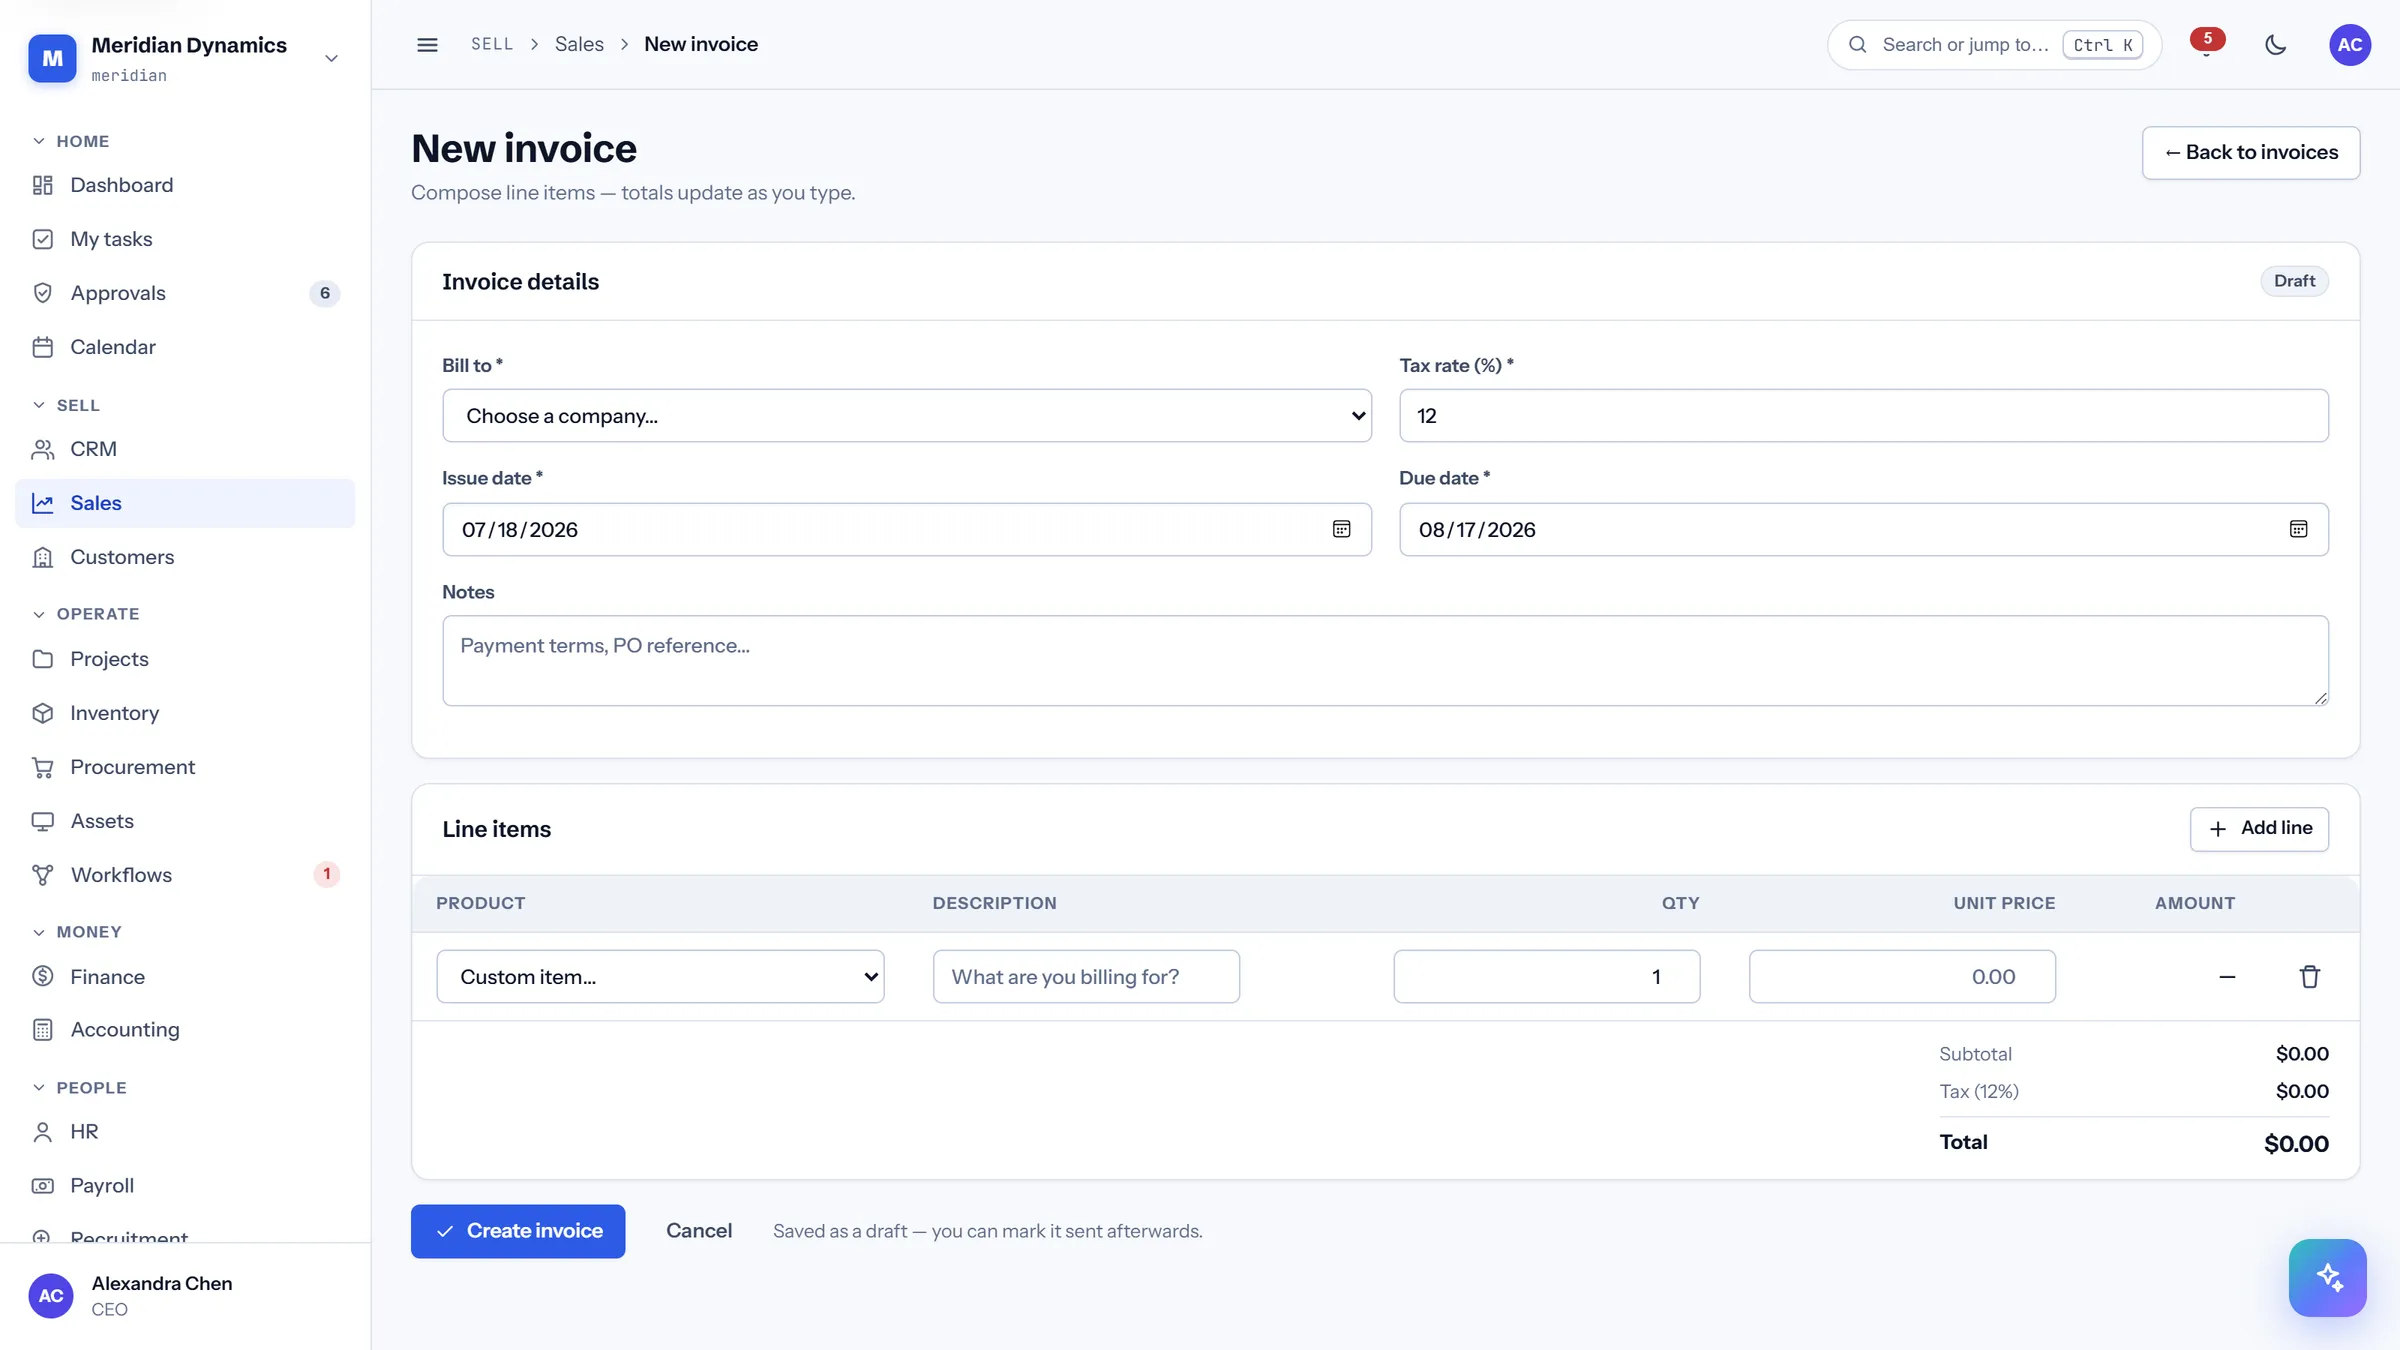Click the Calendar icon in sidebar
Viewport: 2400px width, 1350px height.
pyautogui.click(x=42, y=347)
